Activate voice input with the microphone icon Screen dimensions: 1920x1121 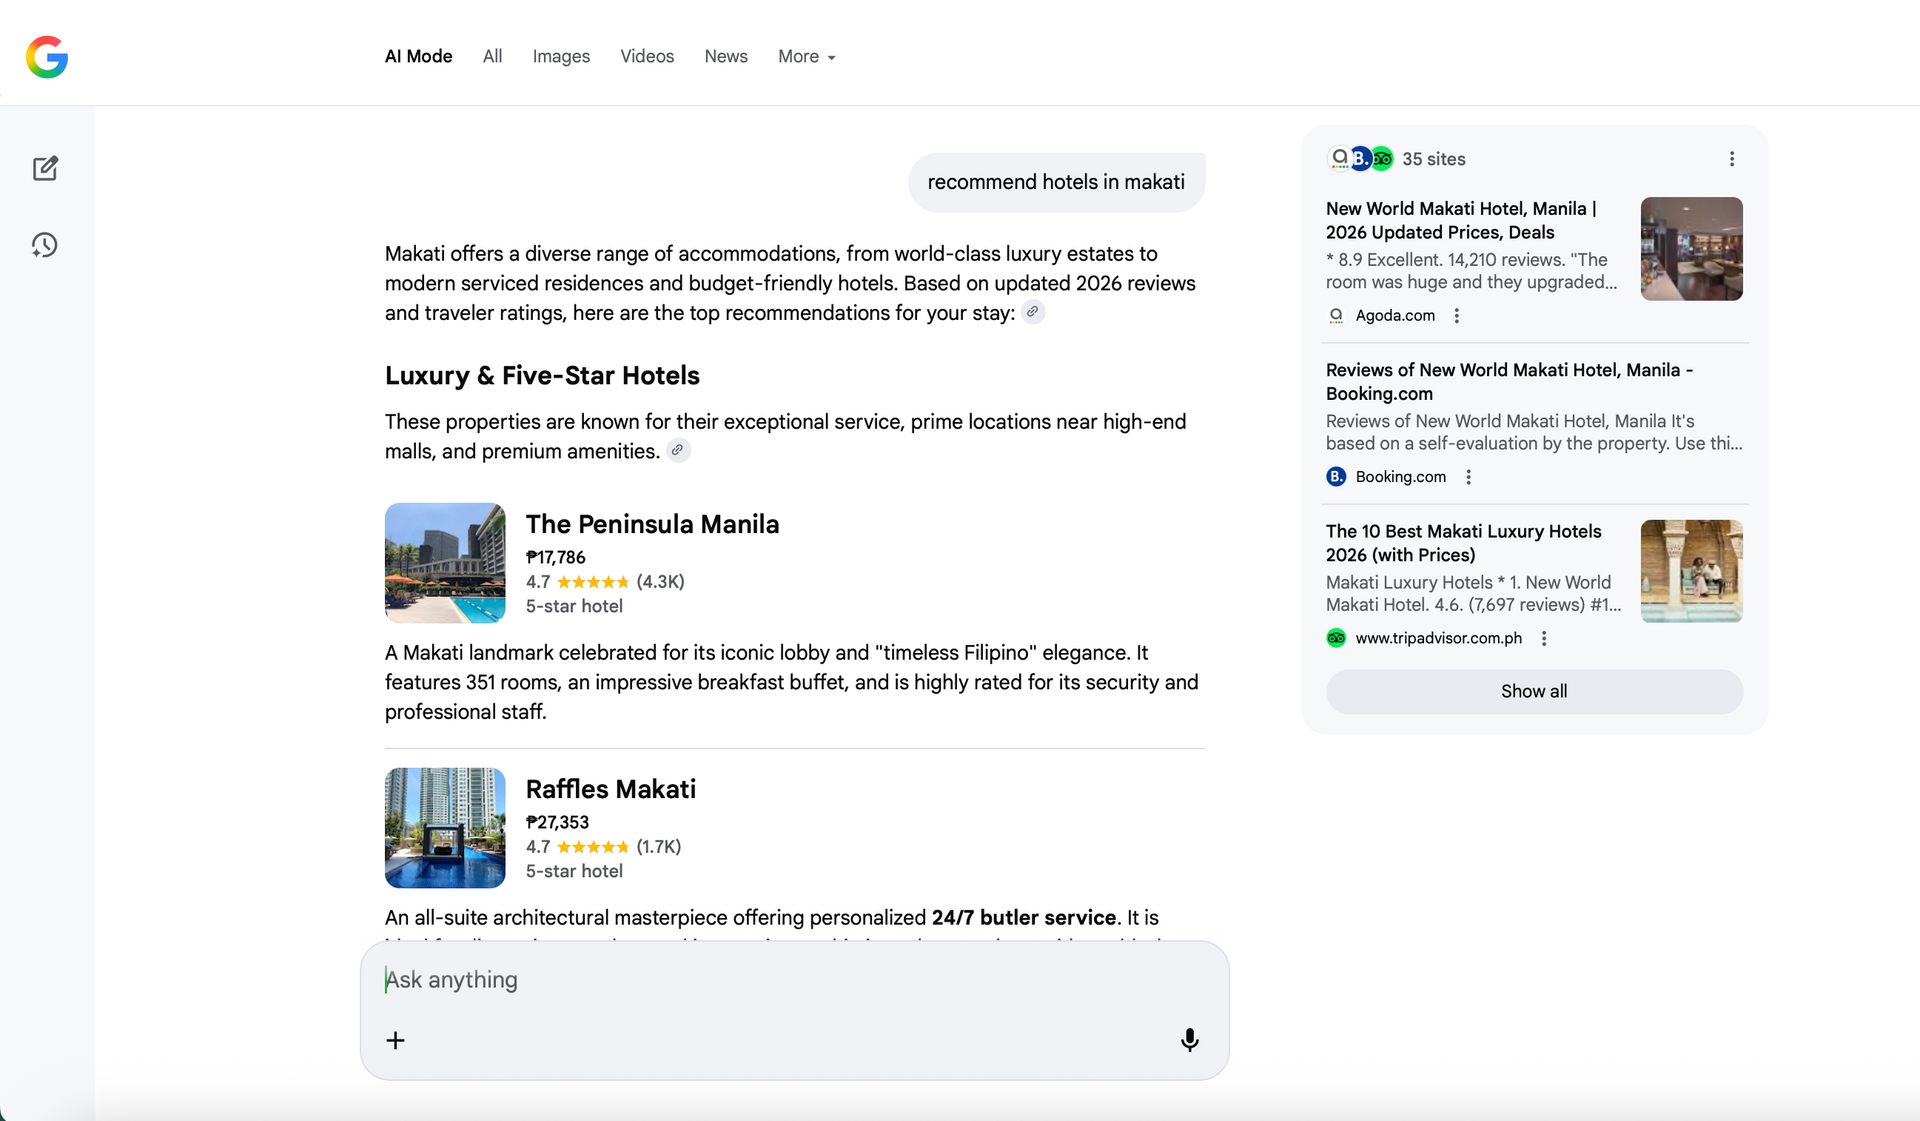click(x=1189, y=1040)
